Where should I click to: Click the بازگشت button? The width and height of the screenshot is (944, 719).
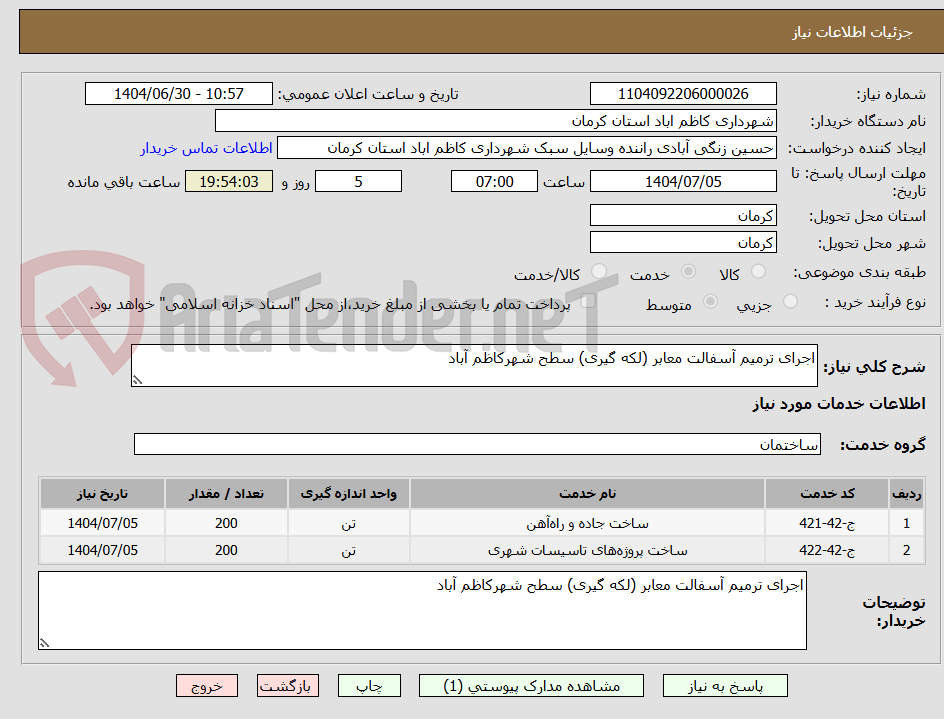click(288, 686)
